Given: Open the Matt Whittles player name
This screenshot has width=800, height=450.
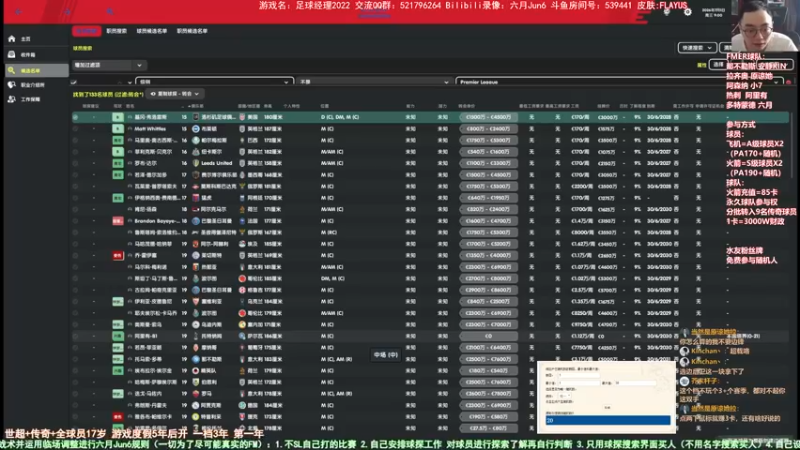Looking at the screenshot, I should point(150,129).
